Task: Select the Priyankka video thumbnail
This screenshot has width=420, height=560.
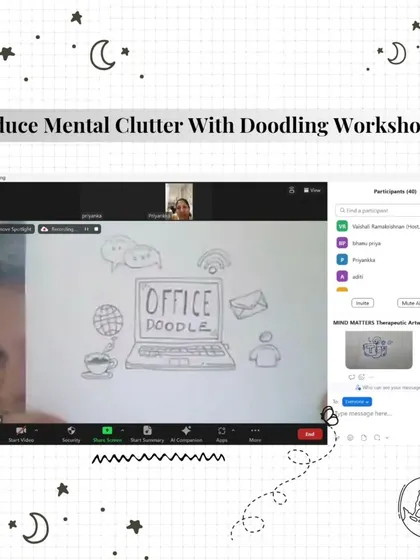Action: point(179,201)
